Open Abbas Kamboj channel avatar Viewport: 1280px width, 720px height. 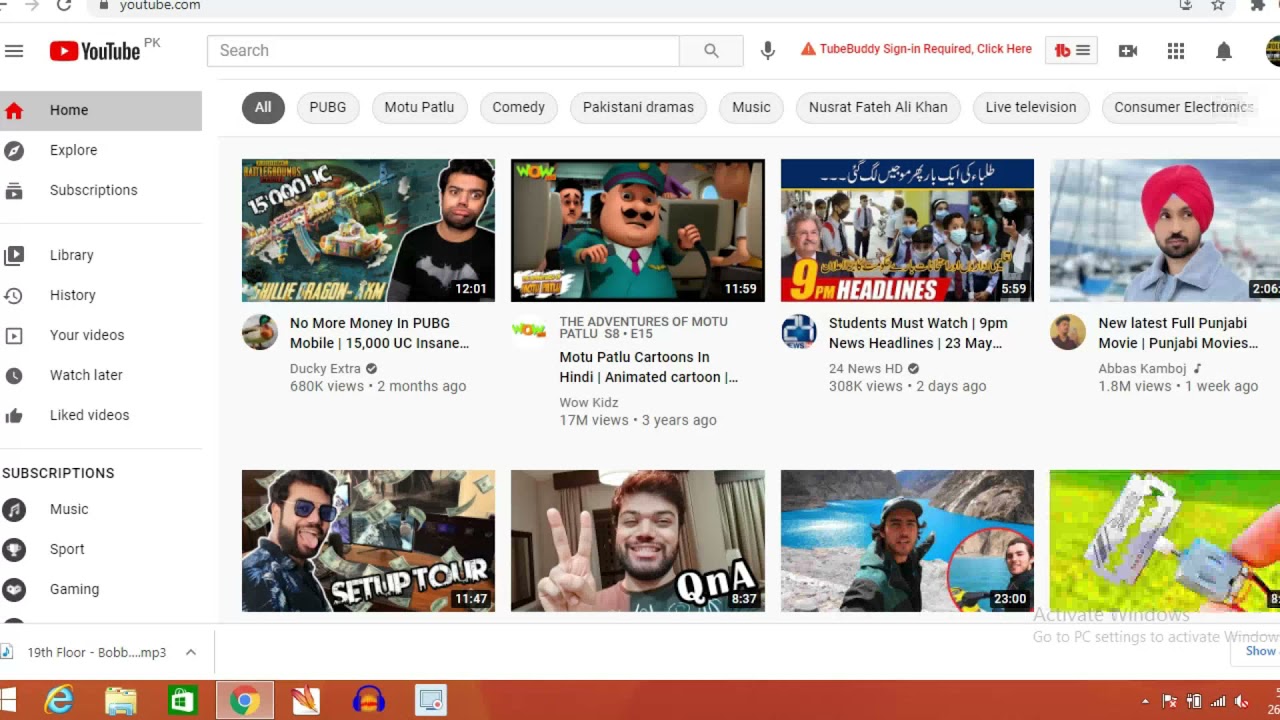1068,332
